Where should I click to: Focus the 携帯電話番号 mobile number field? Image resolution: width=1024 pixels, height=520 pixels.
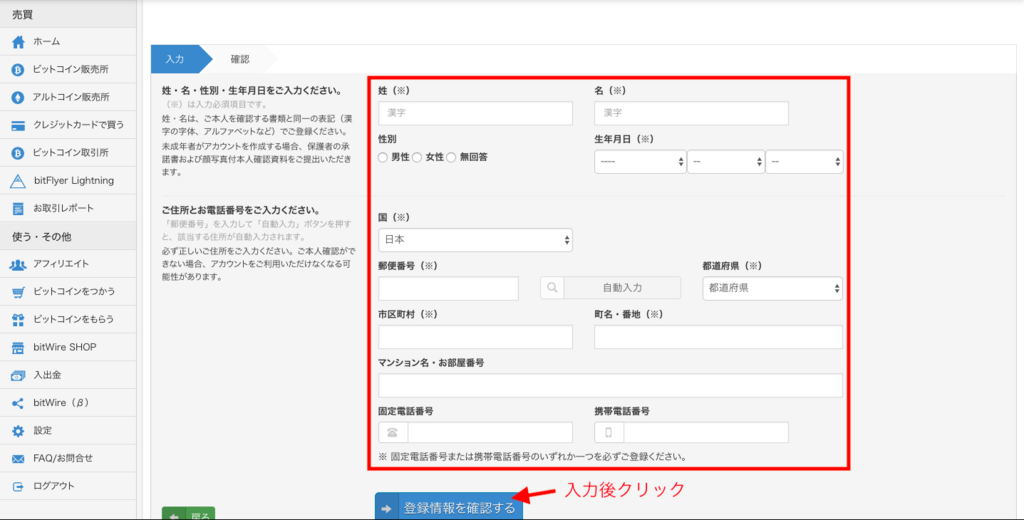tap(706, 432)
